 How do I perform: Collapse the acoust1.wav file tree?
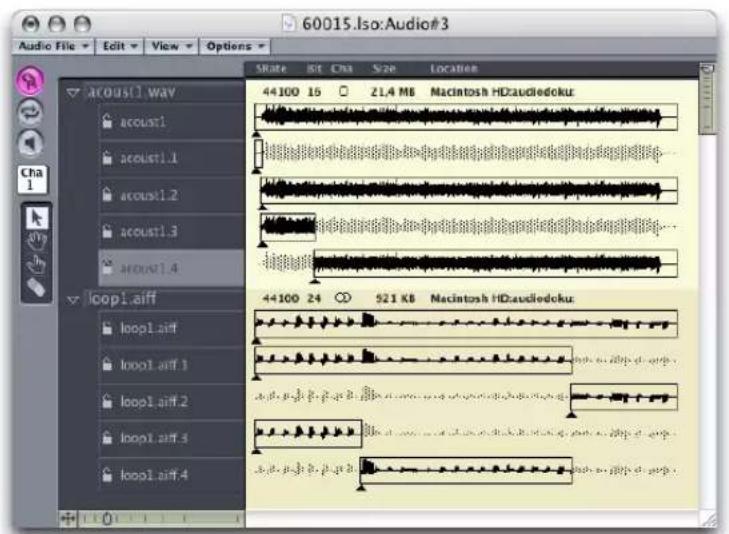[73, 92]
